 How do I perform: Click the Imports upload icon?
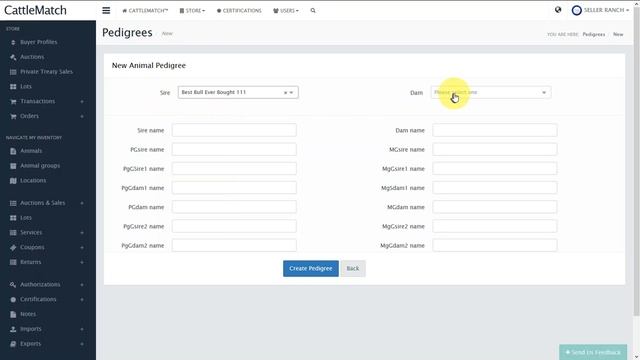13,329
